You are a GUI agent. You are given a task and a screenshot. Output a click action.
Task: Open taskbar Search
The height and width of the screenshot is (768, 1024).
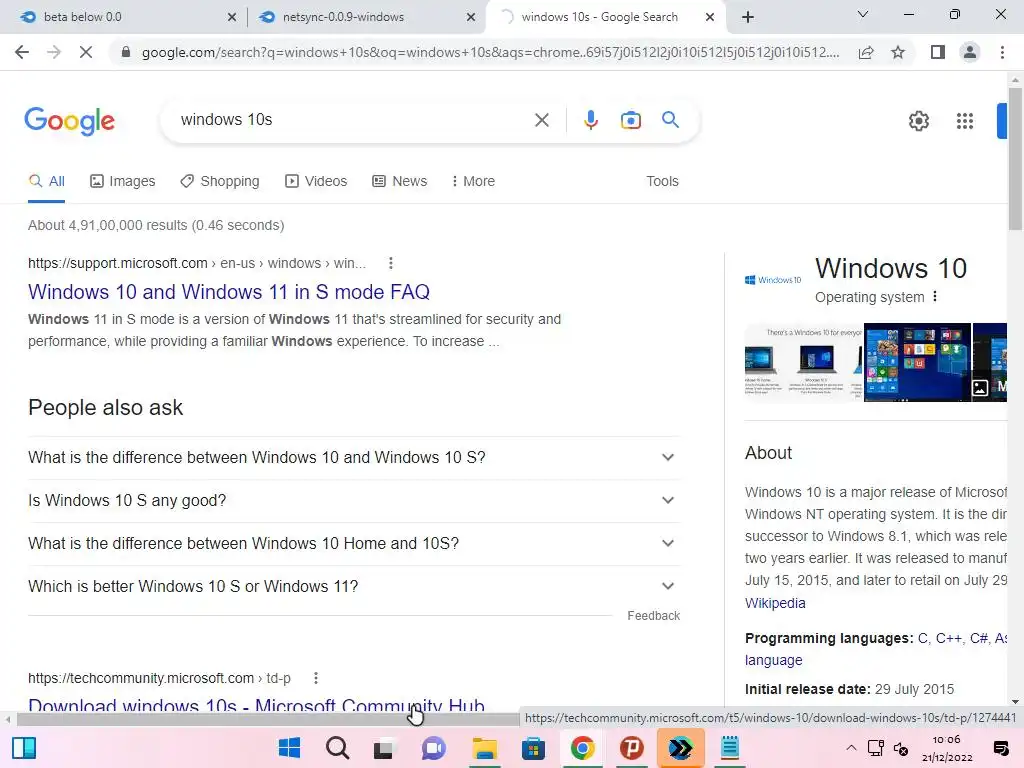click(x=338, y=748)
